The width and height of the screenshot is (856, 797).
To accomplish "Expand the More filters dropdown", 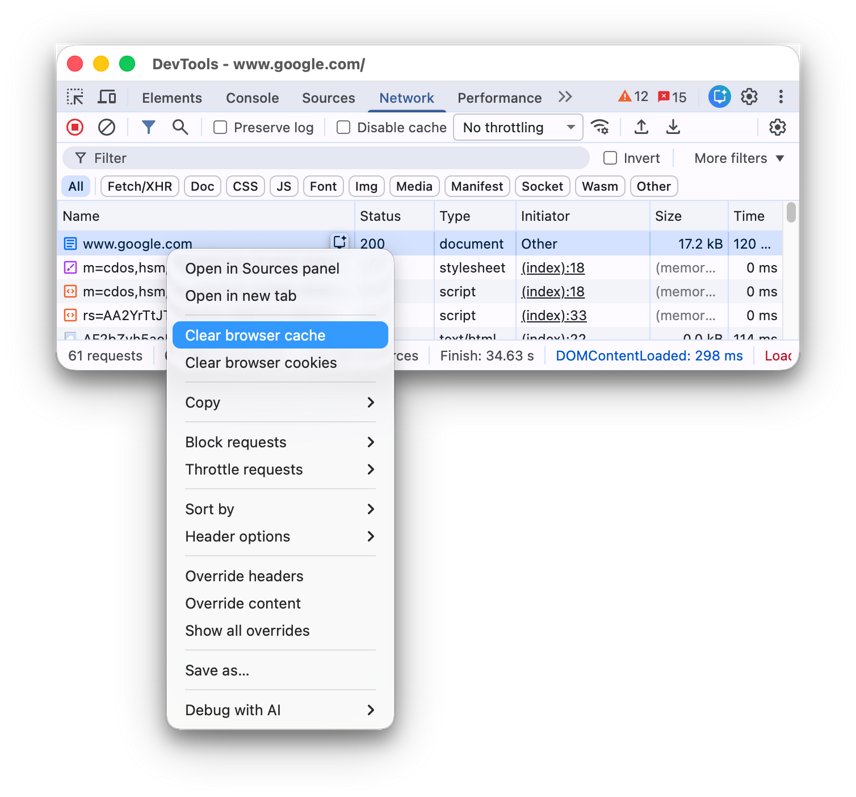I will 739,158.
